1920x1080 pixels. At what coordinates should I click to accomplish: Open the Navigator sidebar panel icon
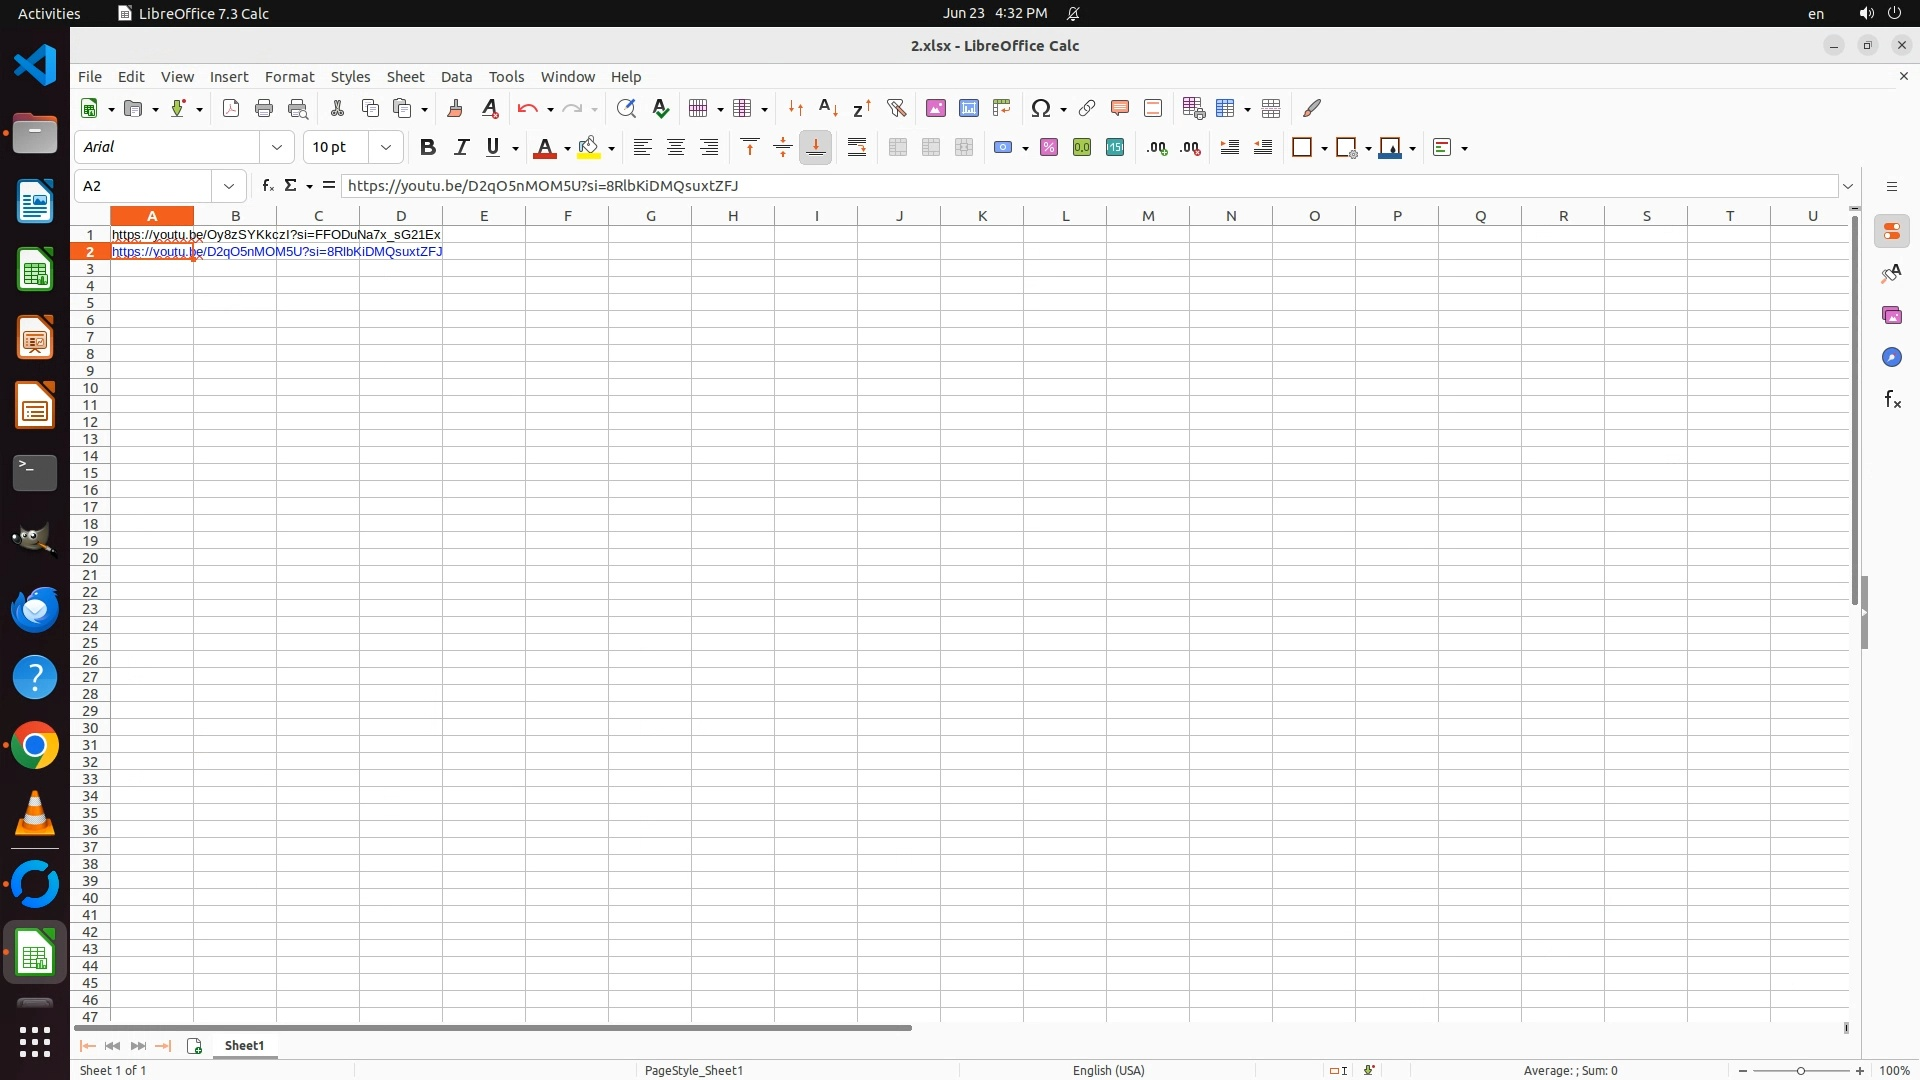pos(1891,357)
